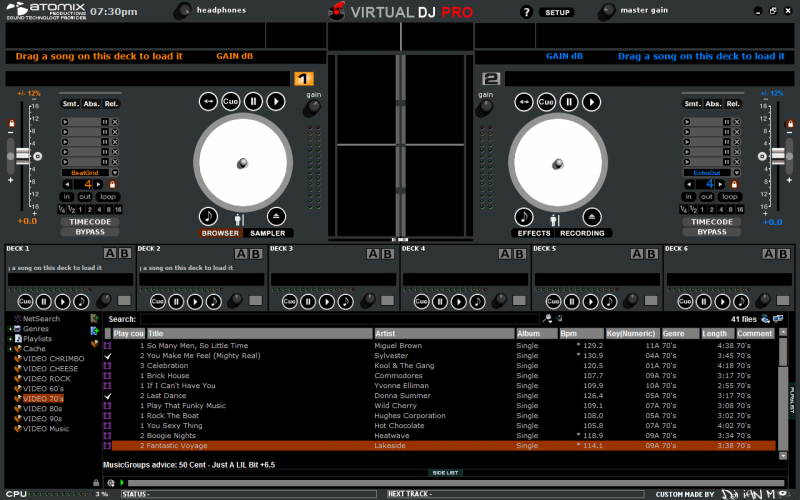Switch to the EFFECTS tab

534,233
